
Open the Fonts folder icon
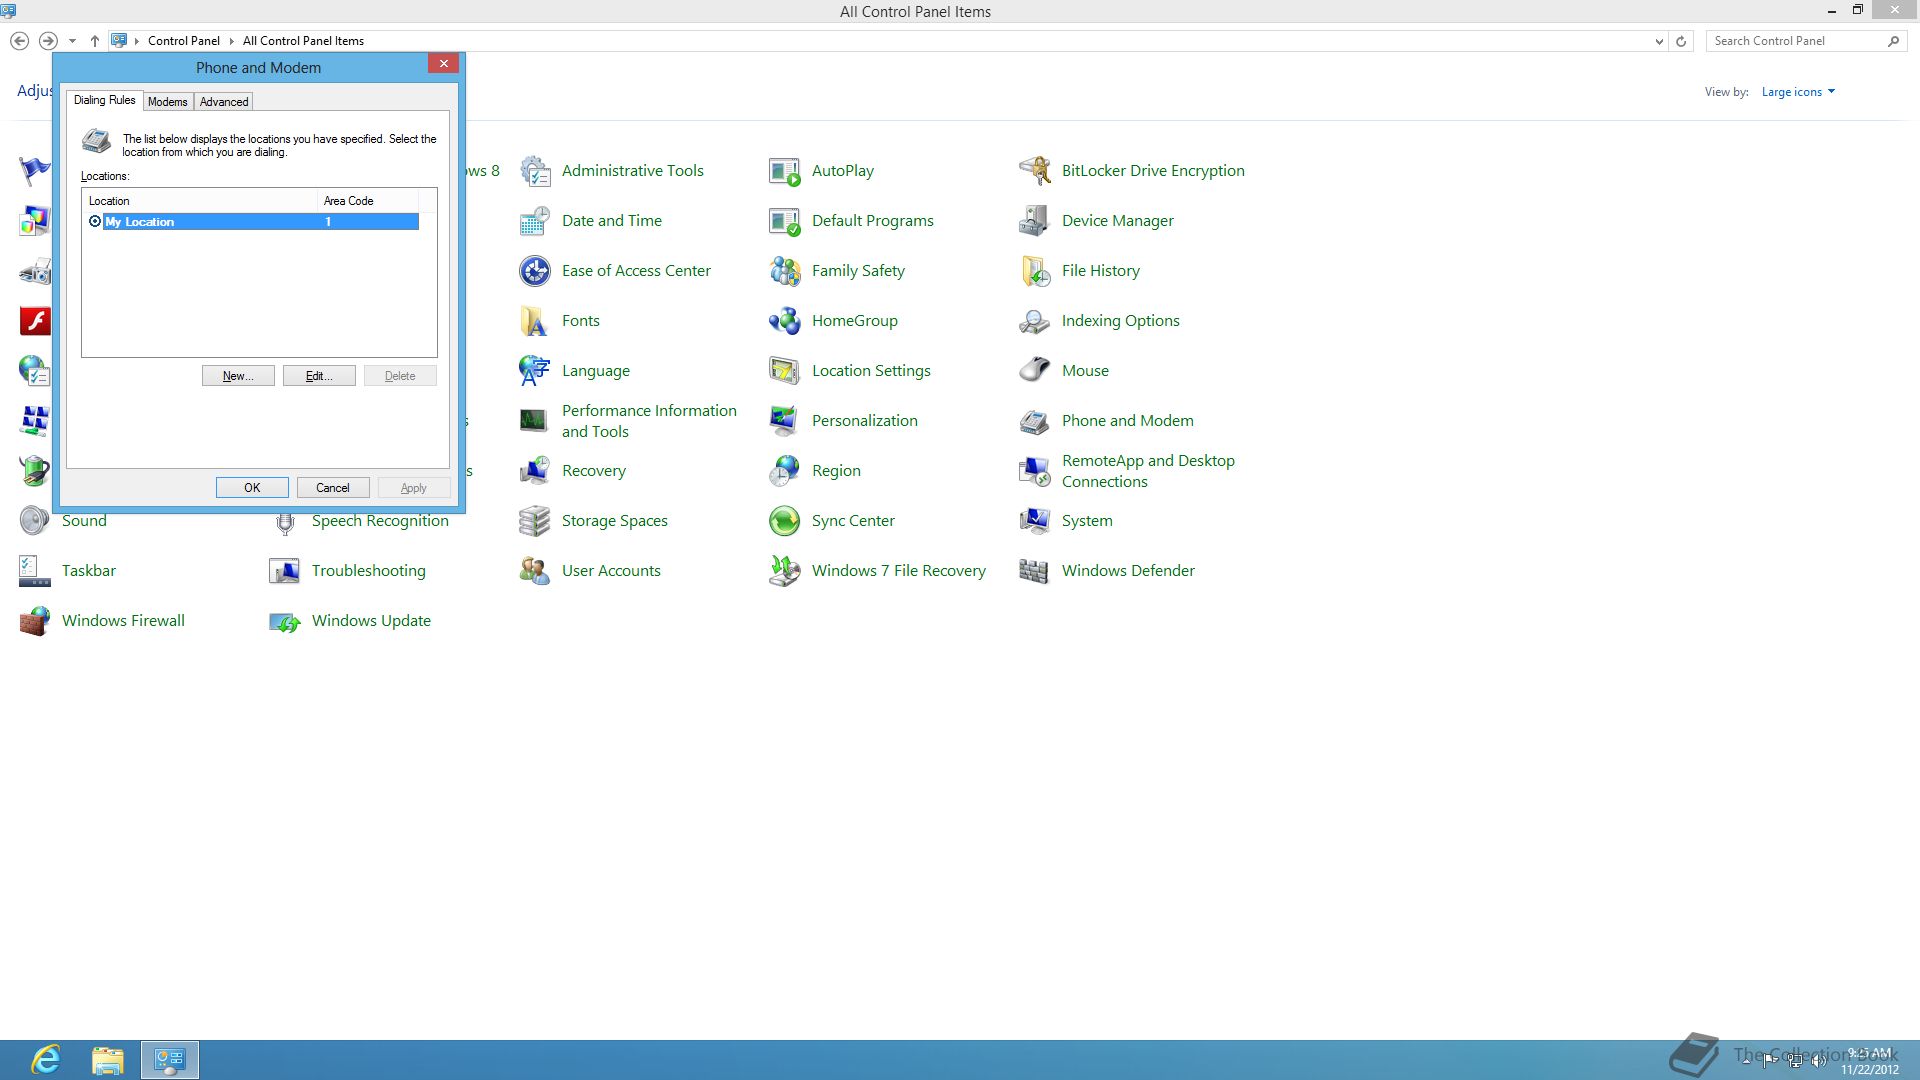[535, 321]
